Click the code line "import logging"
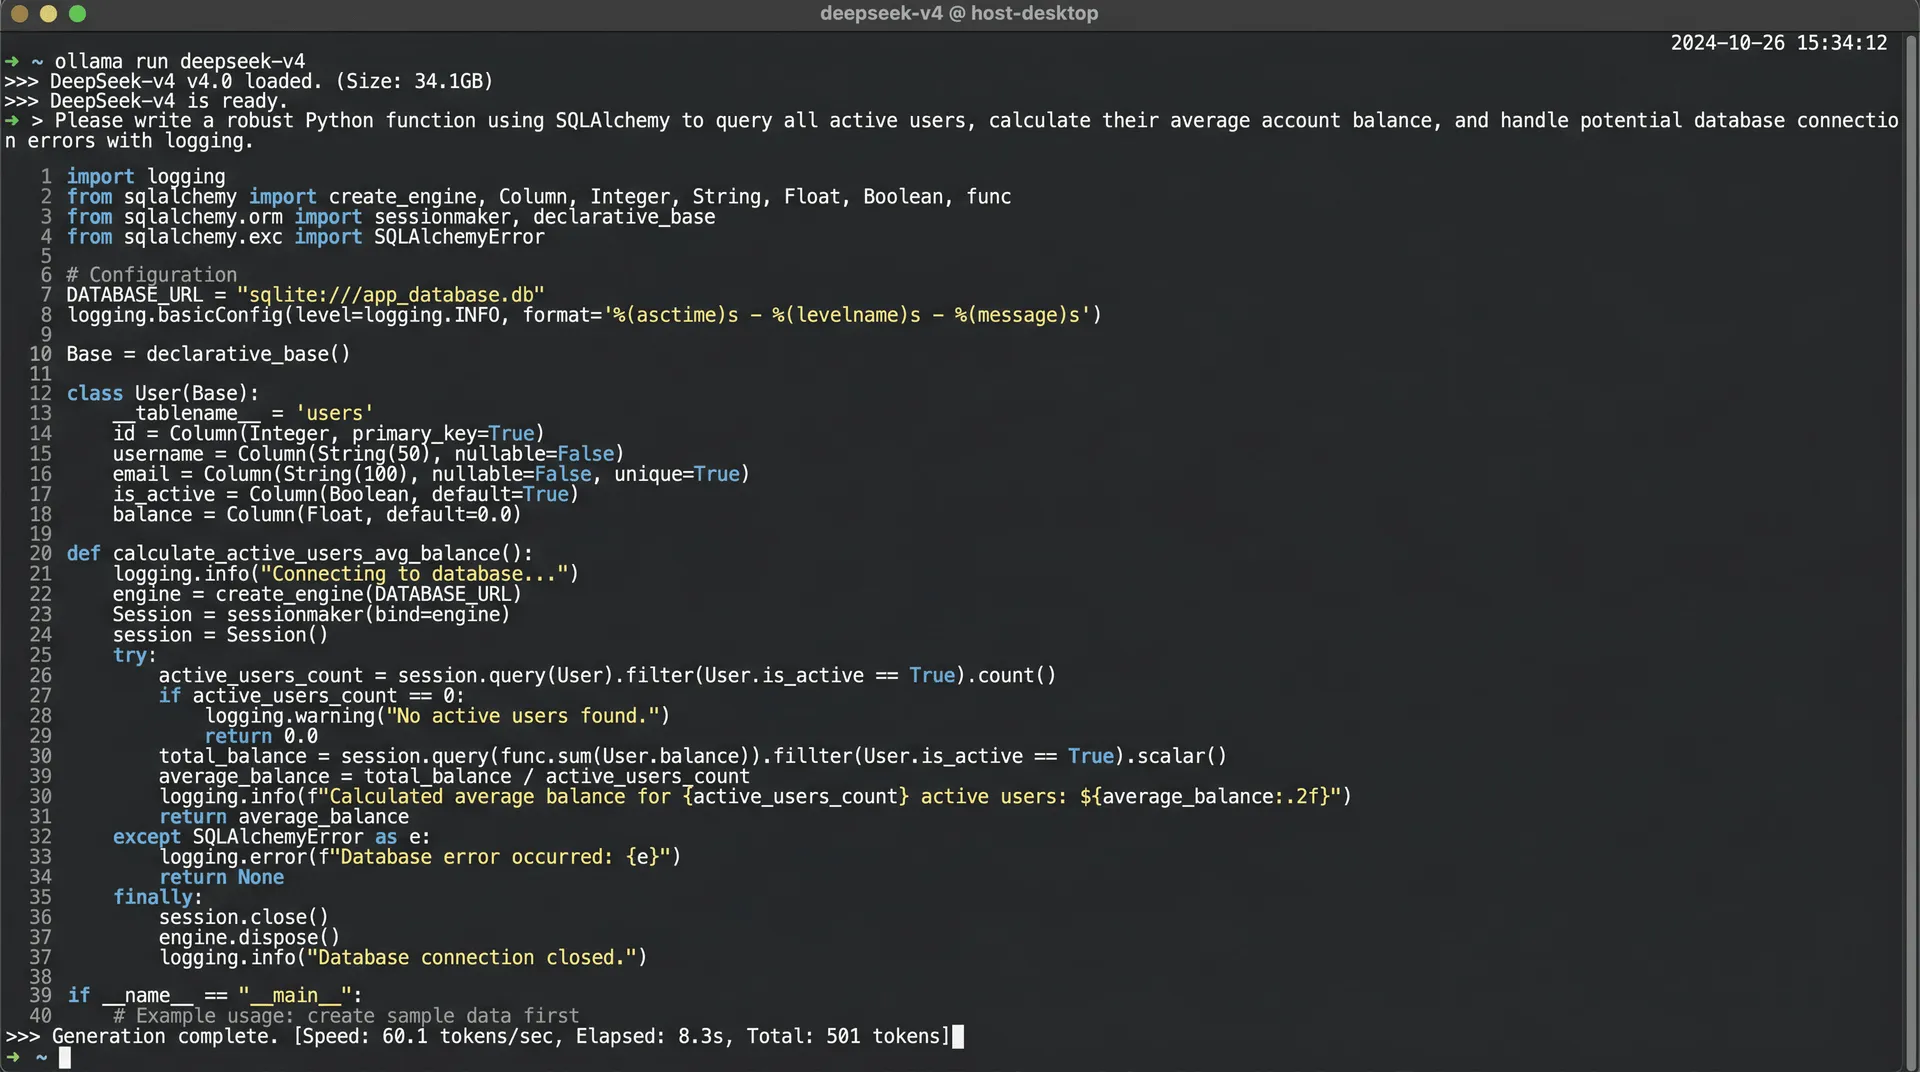This screenshot has height=1072, width=1920. pos(146,177)
